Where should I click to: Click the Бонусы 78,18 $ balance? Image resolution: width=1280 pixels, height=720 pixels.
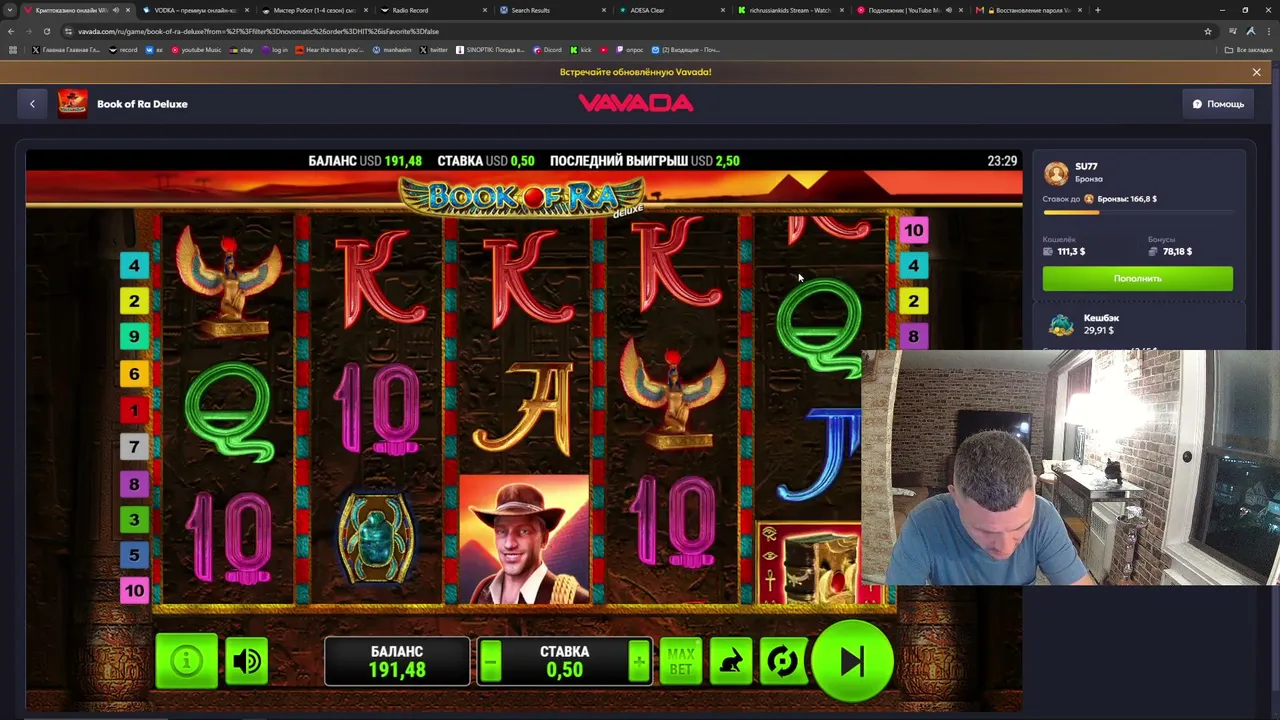point(1170,246)
